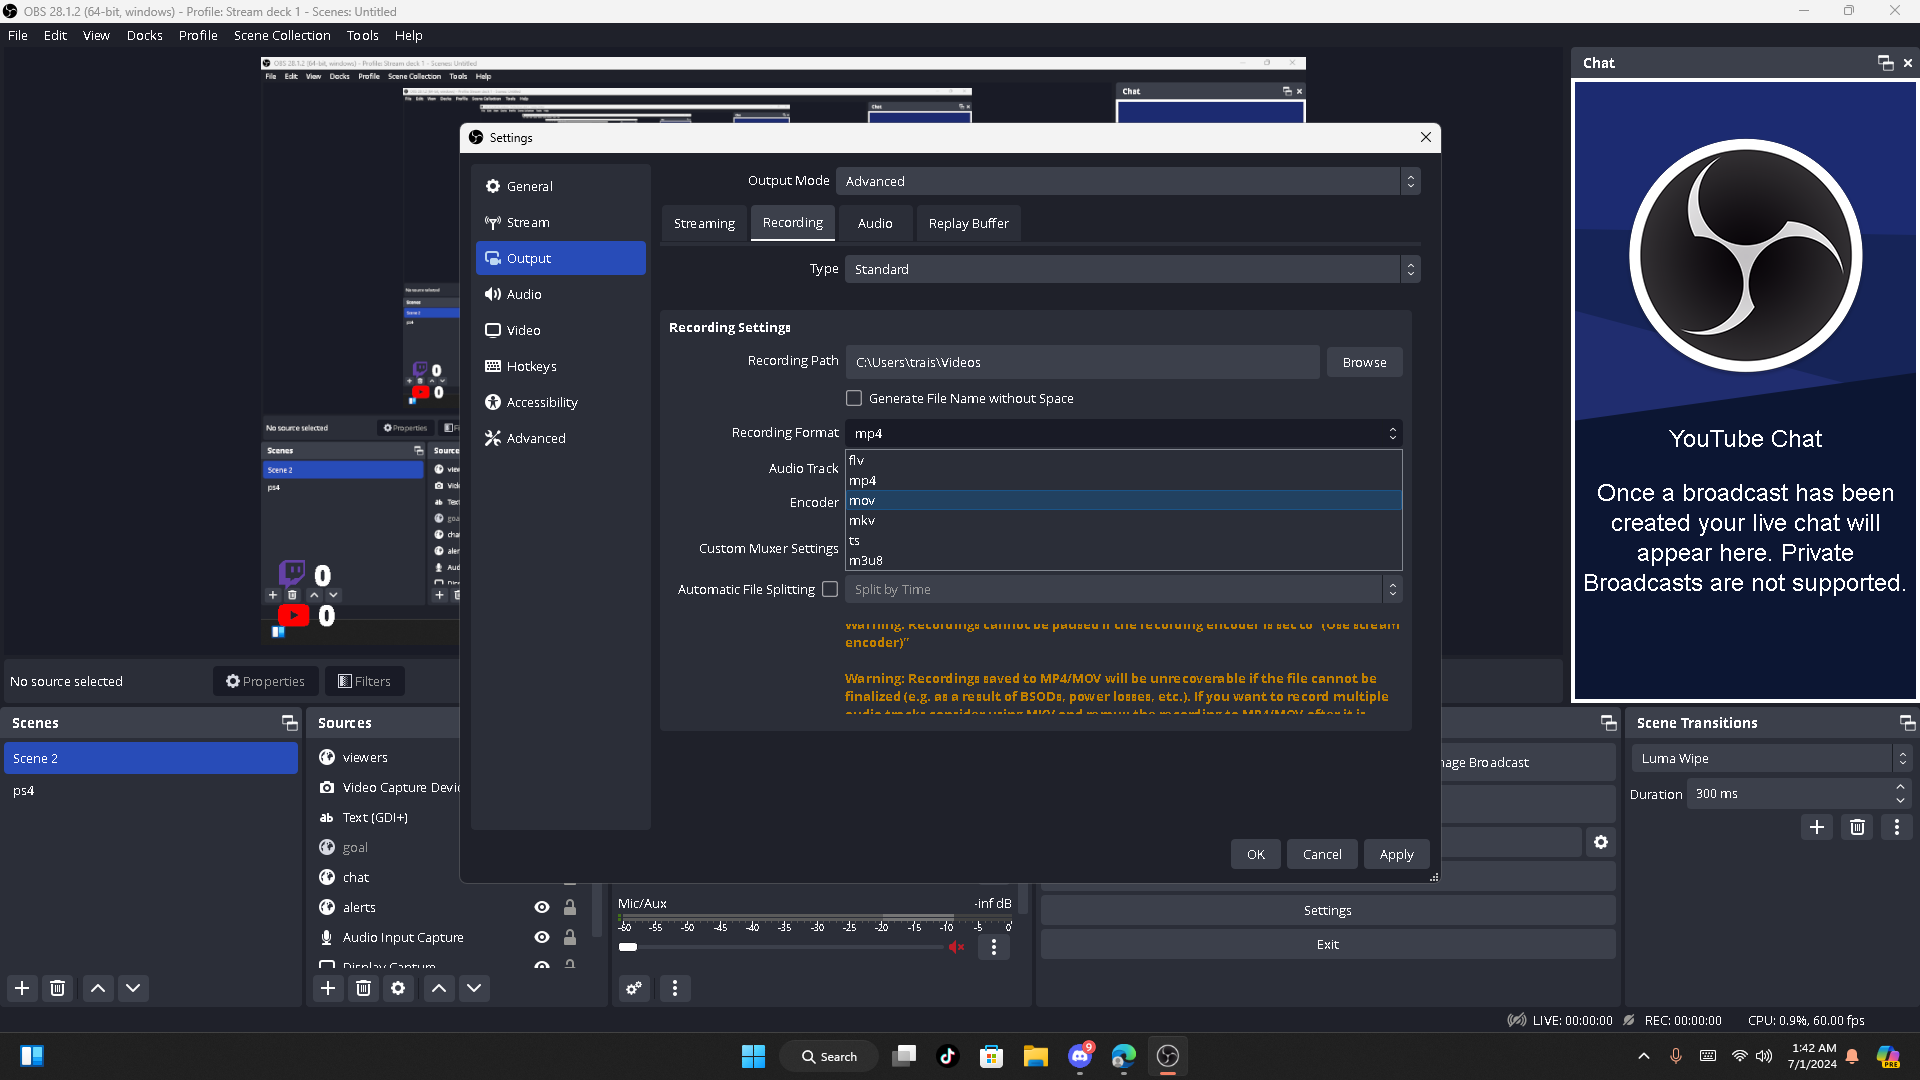Apply the settings changes
The width and height of the screenshot is (1920, 1080).
1397,854
